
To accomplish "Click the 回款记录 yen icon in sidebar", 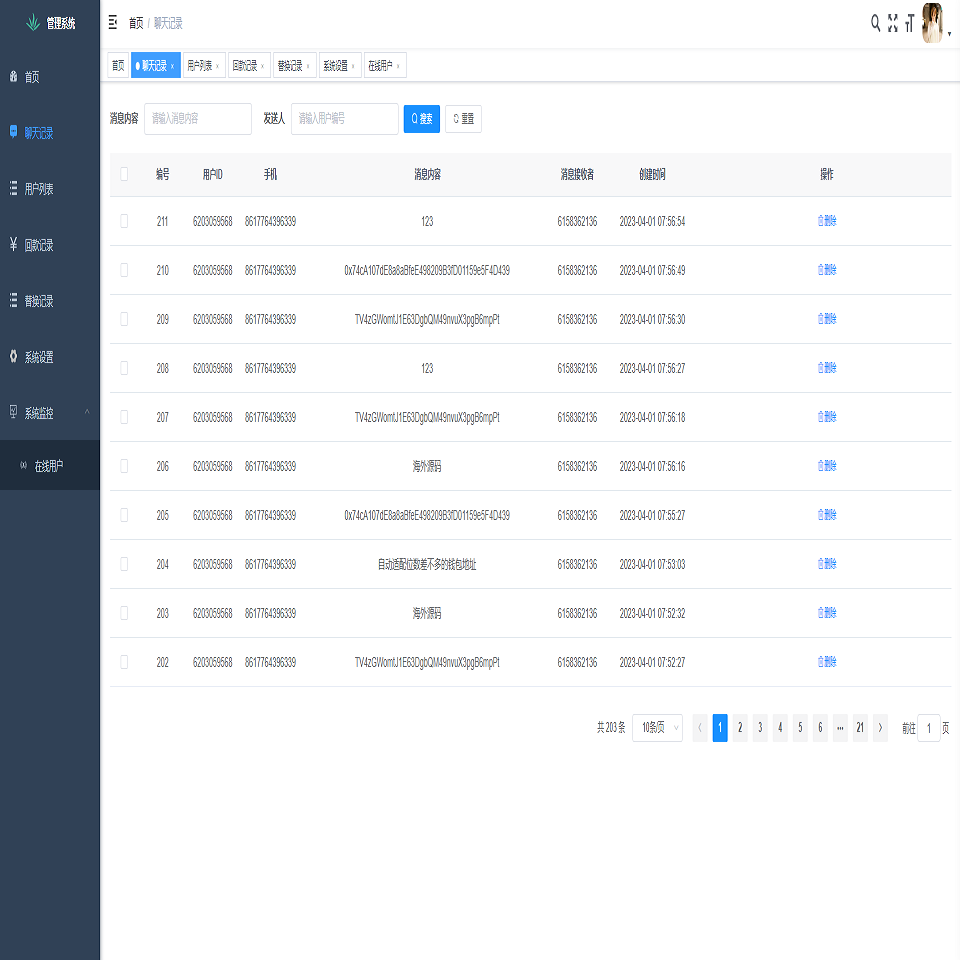I will point(13,244).
